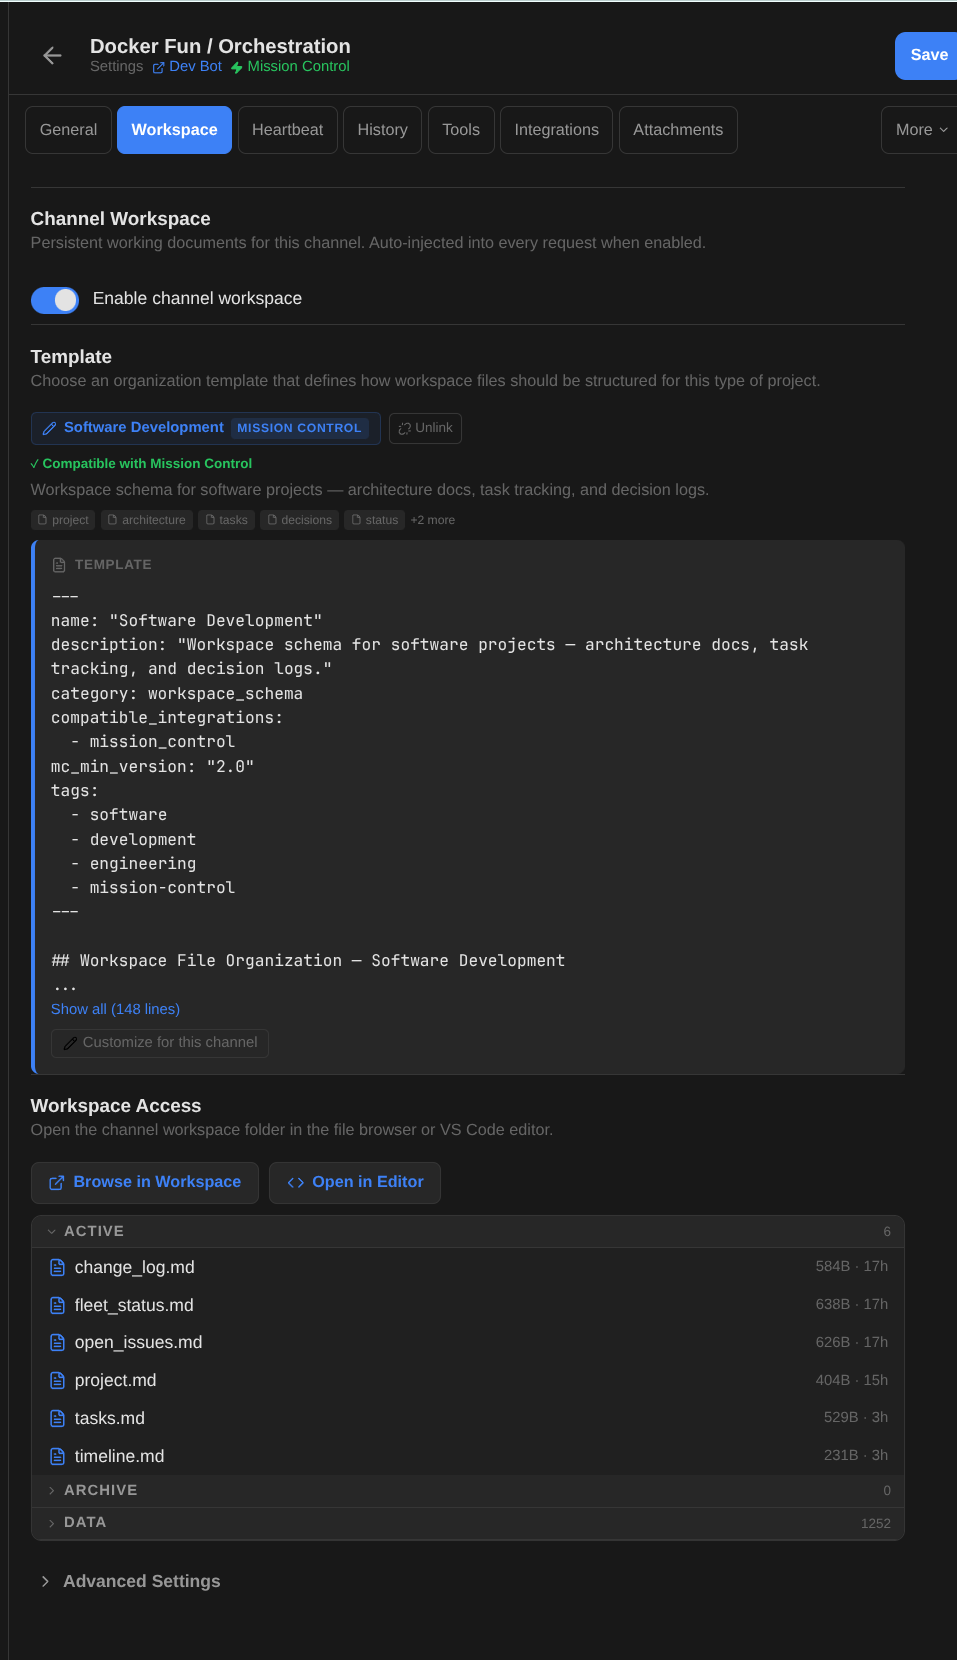
Task: Click the status file tag
Action: [x=374, y=520]
